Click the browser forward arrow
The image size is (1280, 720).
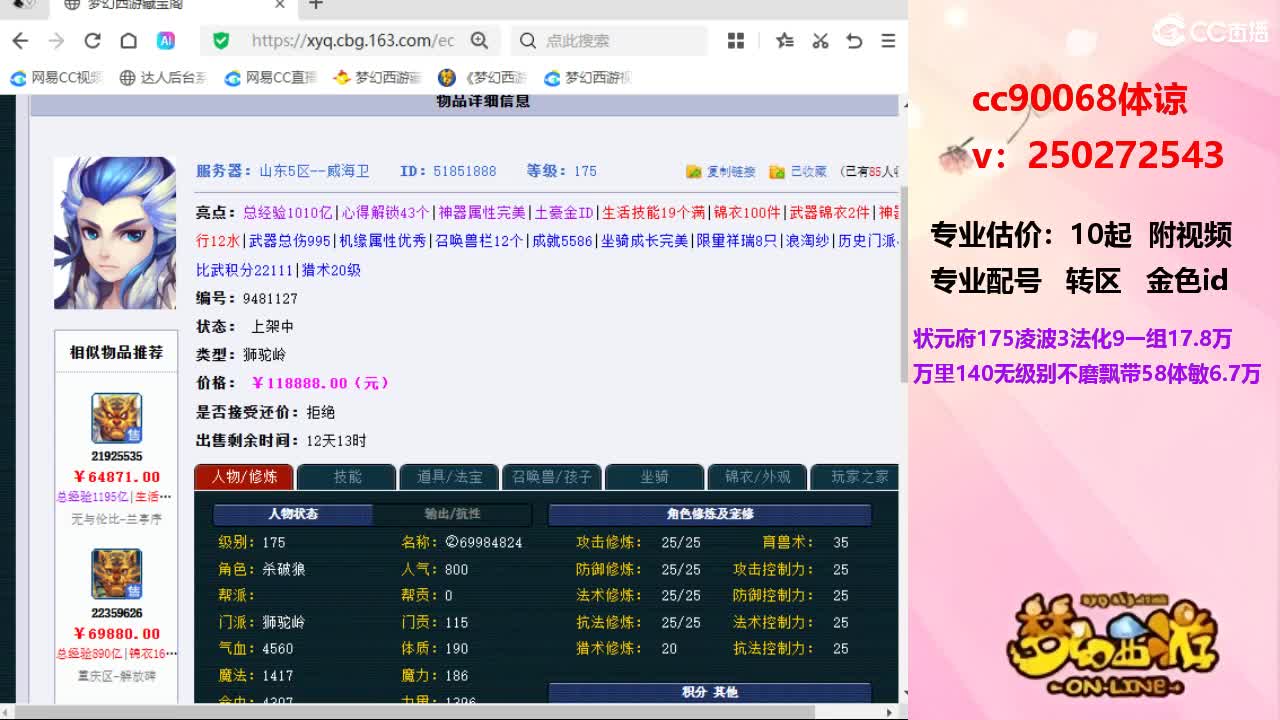point(56,41)
